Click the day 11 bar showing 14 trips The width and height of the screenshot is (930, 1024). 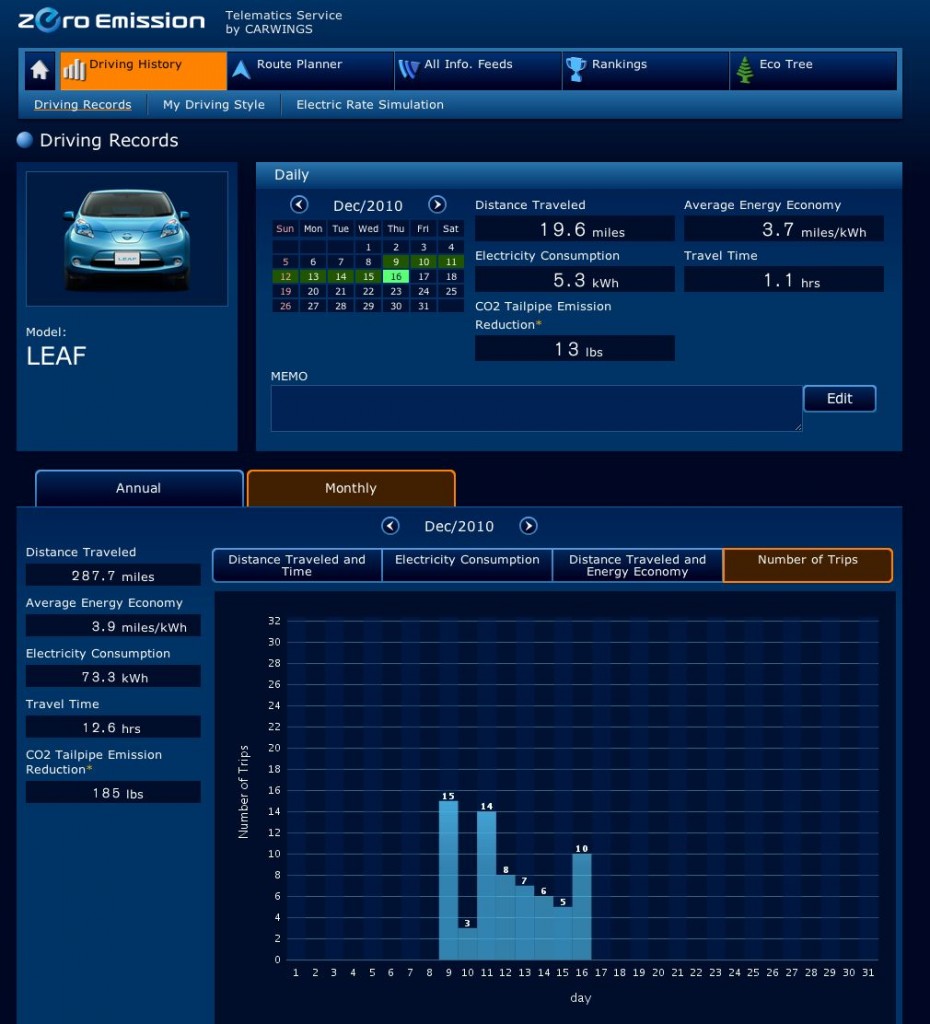[x=487, y=886]
